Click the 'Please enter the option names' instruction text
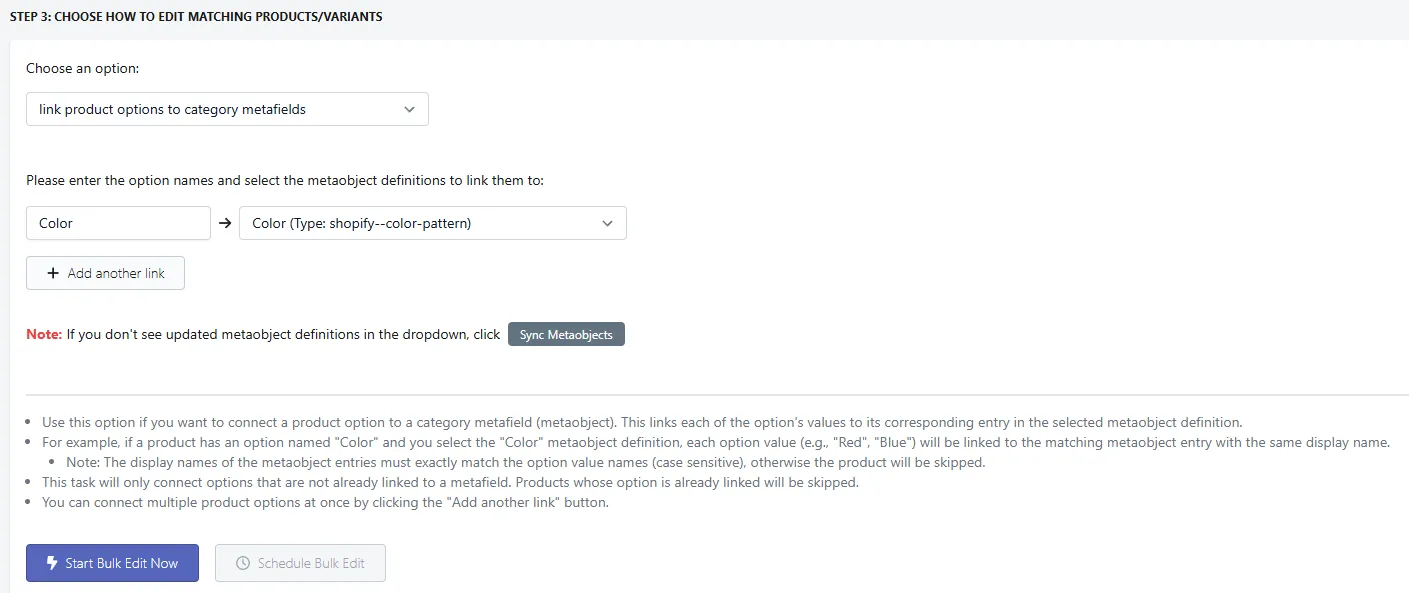The width and height of the screenshot is (1409, 593). pos(285,181)
